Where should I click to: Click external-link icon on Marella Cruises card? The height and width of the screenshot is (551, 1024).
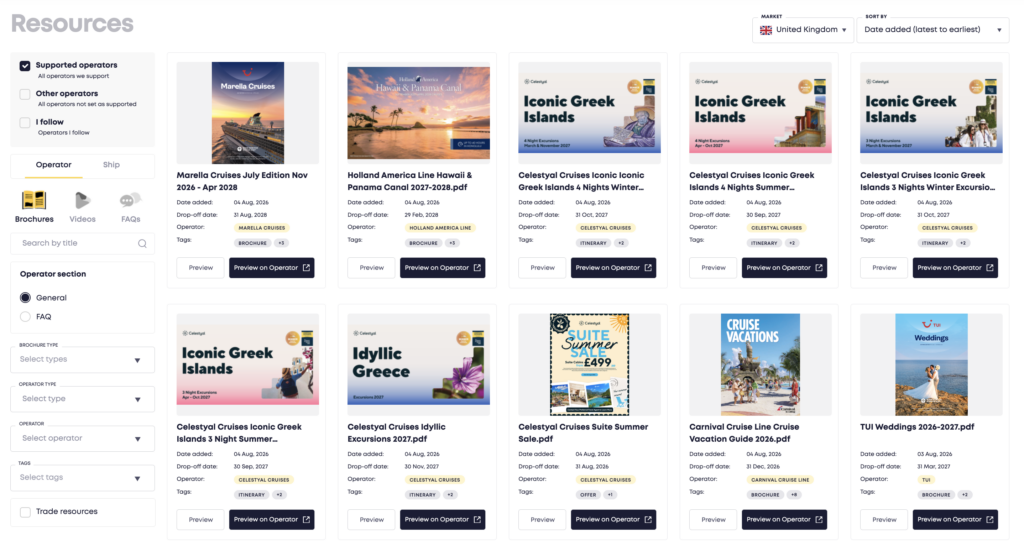306,268
